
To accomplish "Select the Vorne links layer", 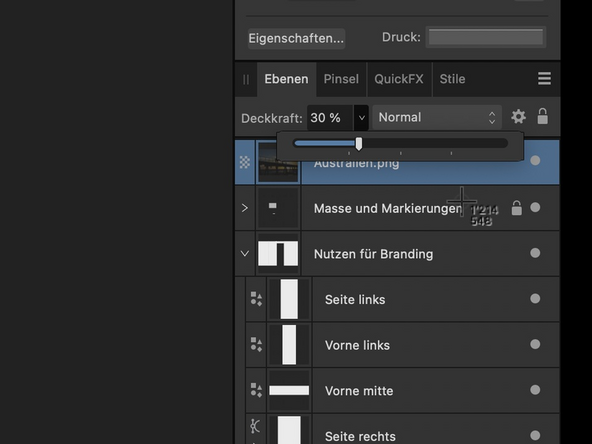I will [403, 345].
